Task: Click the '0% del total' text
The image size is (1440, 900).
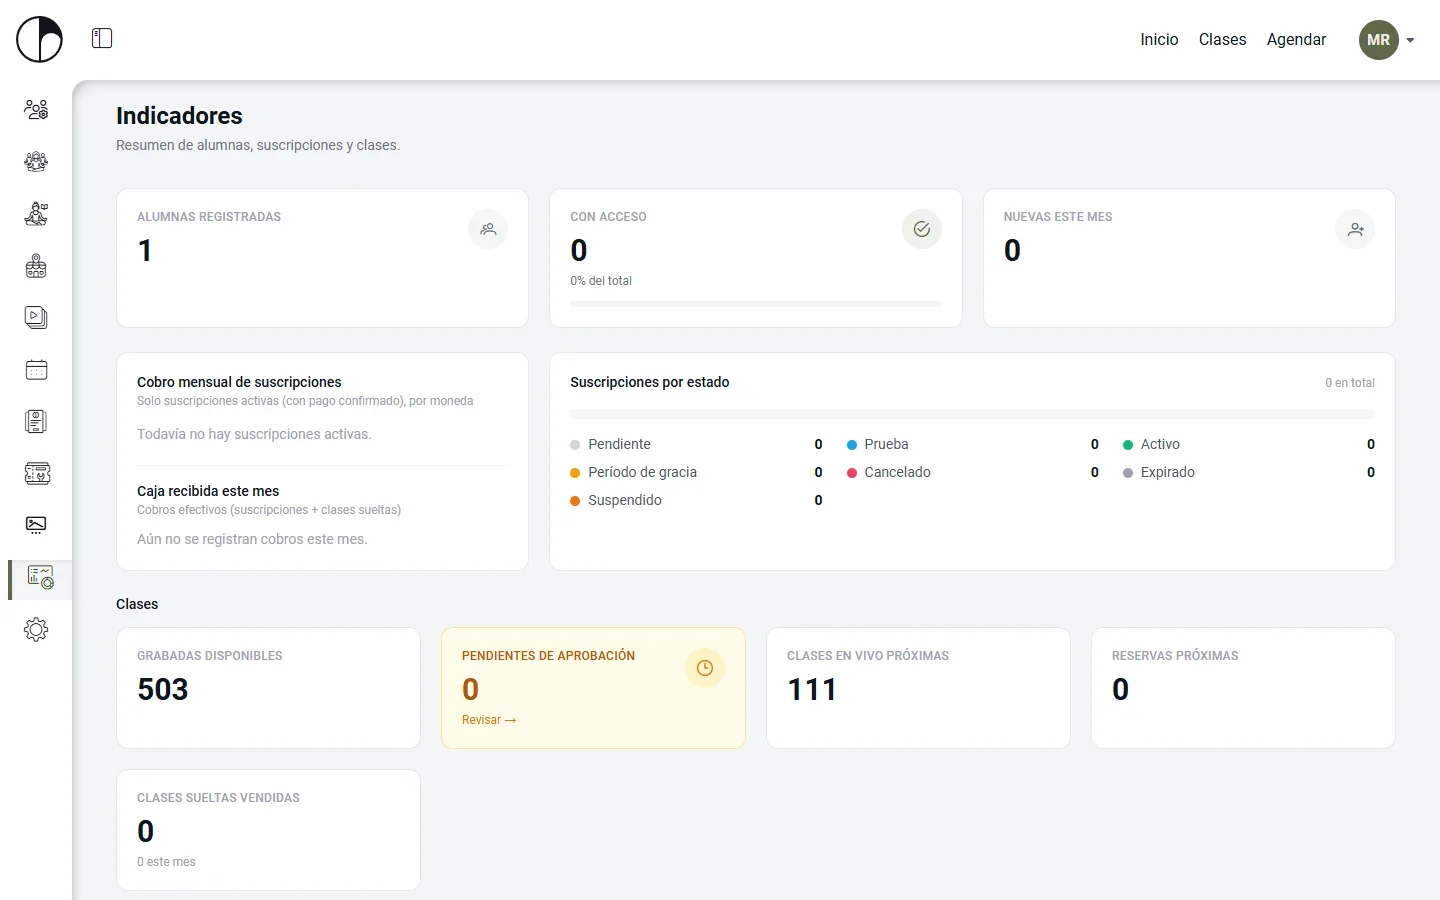Action: coord(601,281)
